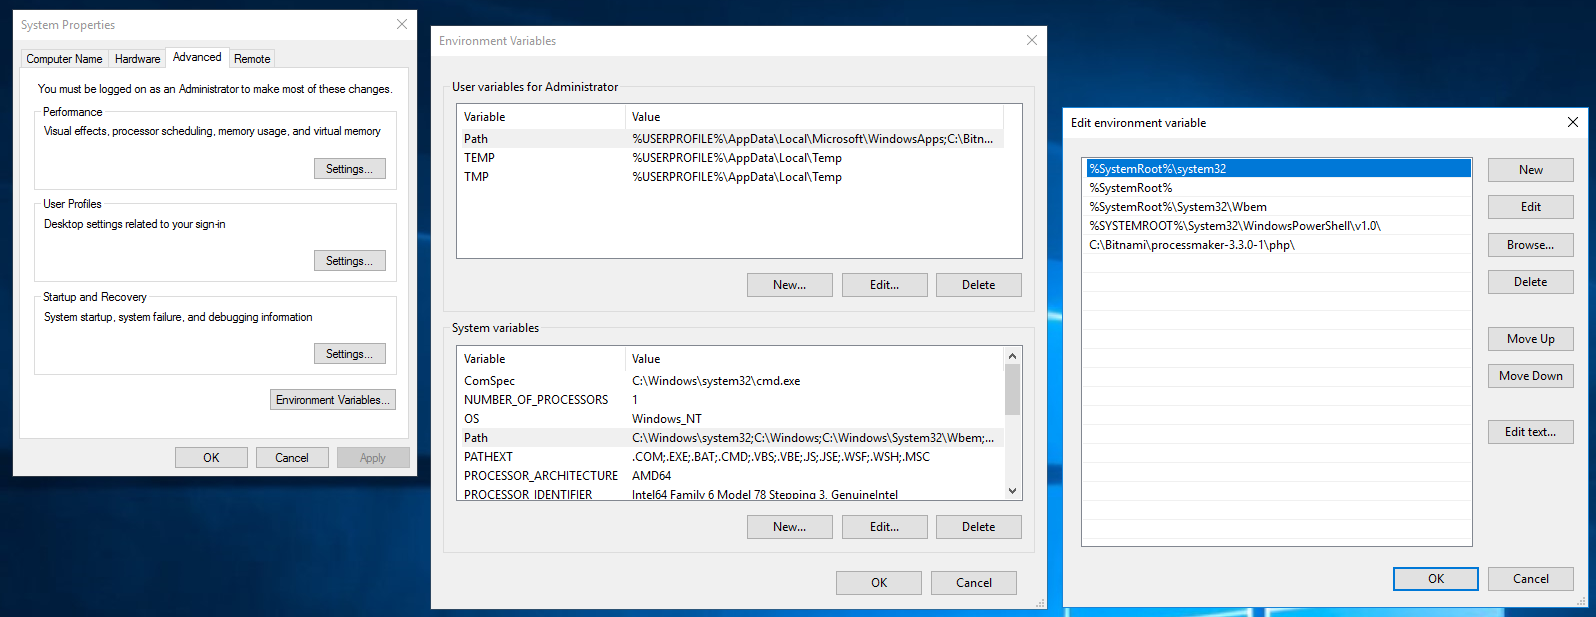The image size is (1596, 617).
Task: Click Delete under system variables
Action: tap(978, 527)
